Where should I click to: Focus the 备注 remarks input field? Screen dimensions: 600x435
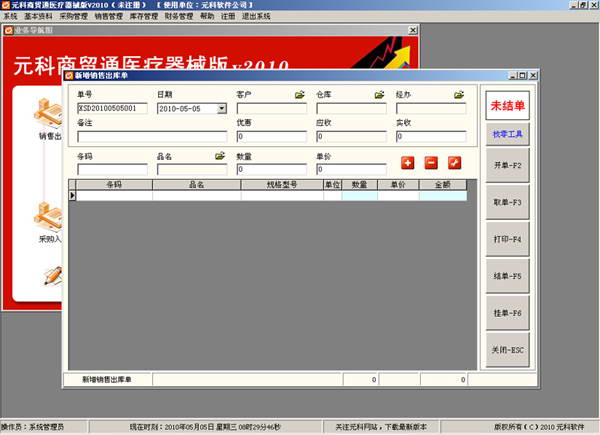click(x=152, y=137)
